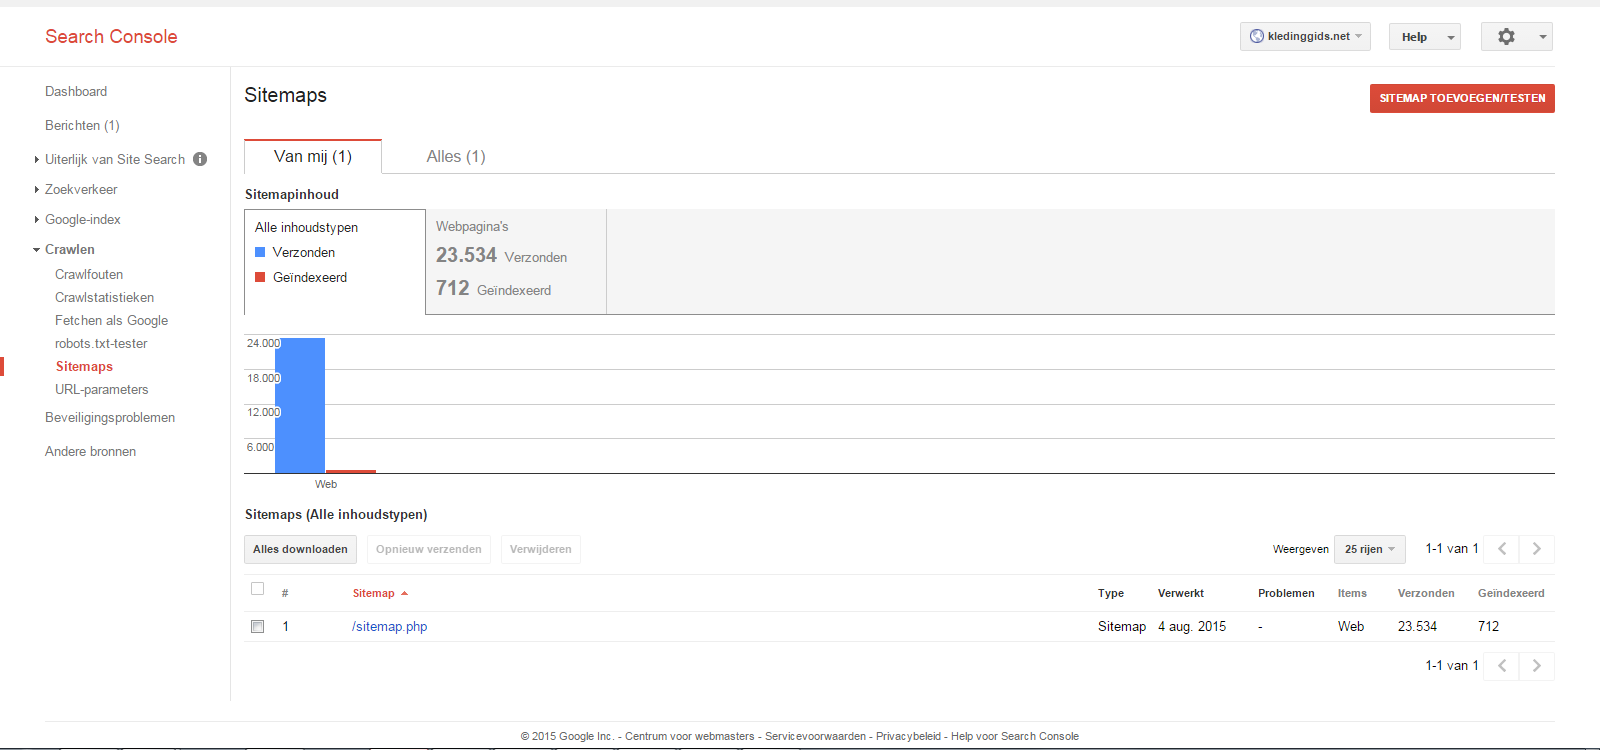Collapse the Crawlen section
Image resolution: width=1600 pixels, height=750 pixels.
[37, 249]
